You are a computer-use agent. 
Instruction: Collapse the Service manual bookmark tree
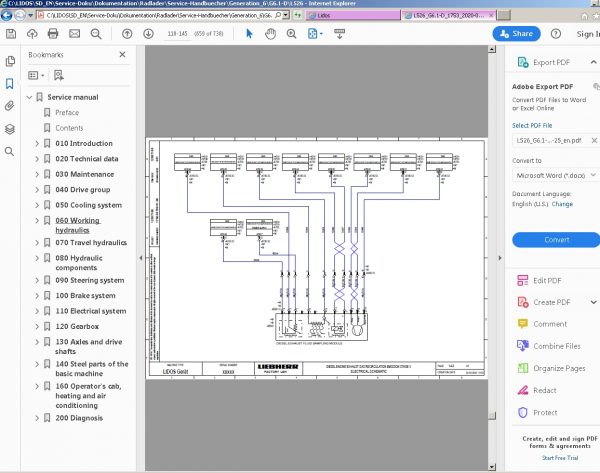(x=29, y=97)
